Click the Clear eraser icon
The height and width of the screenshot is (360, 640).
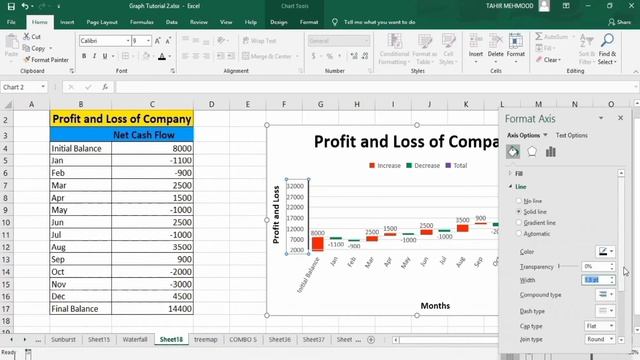click(x=539, y=60)
